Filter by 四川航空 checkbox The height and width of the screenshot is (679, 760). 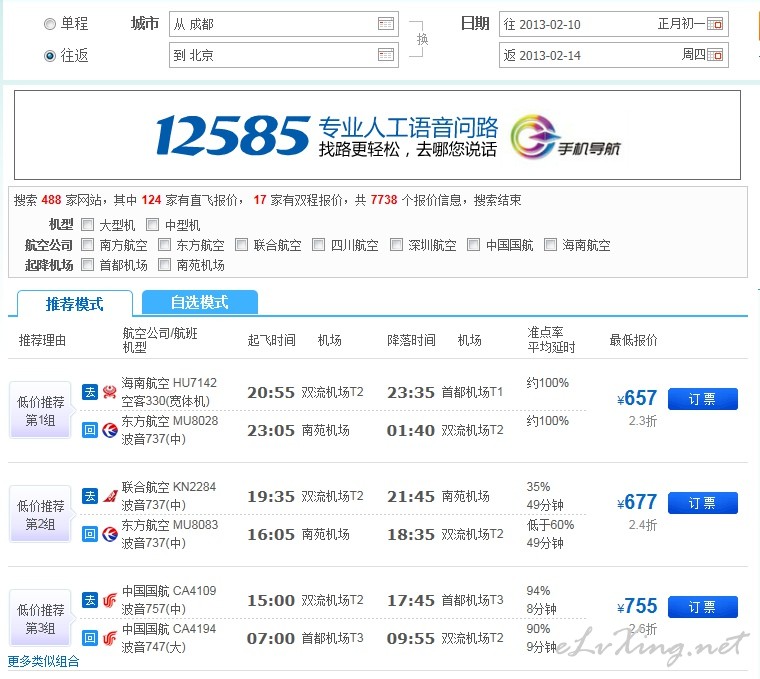[318, 245]
